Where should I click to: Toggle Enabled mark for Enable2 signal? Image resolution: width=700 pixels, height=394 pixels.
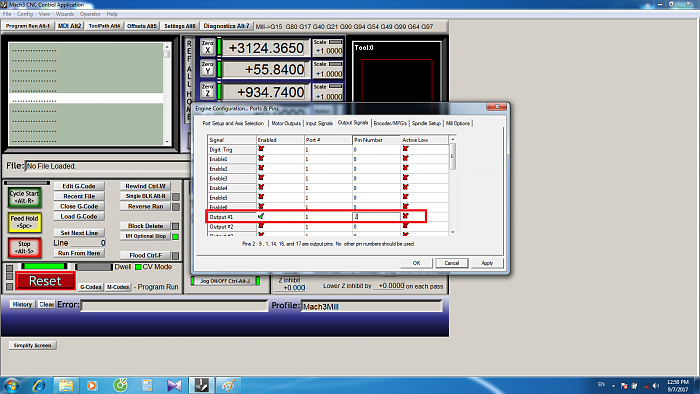[261, 168]
